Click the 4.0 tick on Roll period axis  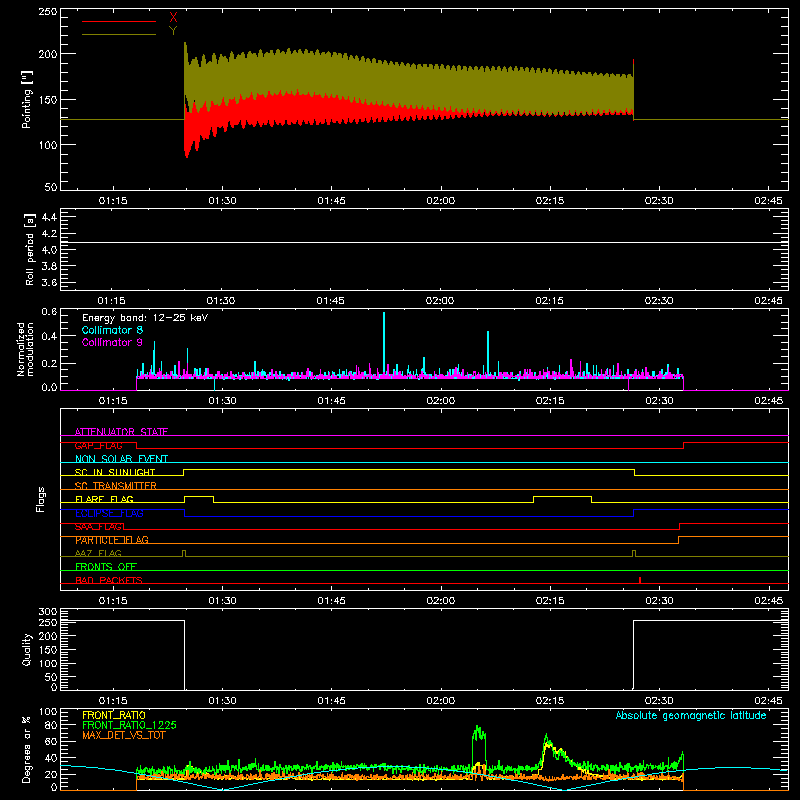(x=49, y=250)
